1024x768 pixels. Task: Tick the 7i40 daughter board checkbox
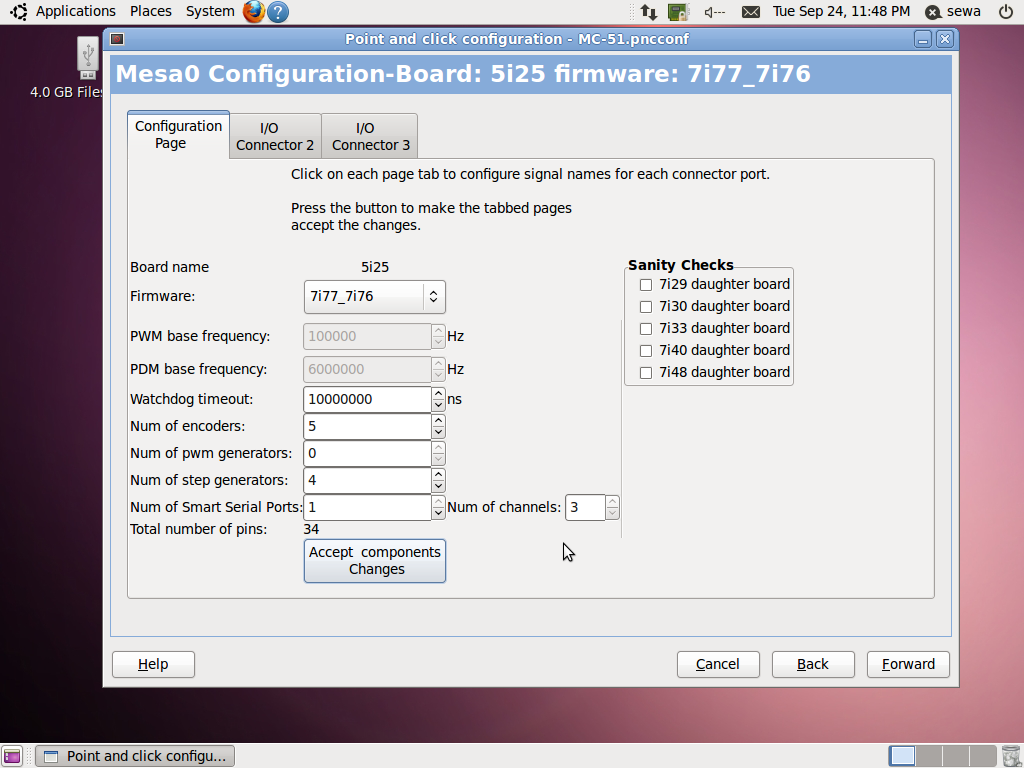click(x=646, y=351)
